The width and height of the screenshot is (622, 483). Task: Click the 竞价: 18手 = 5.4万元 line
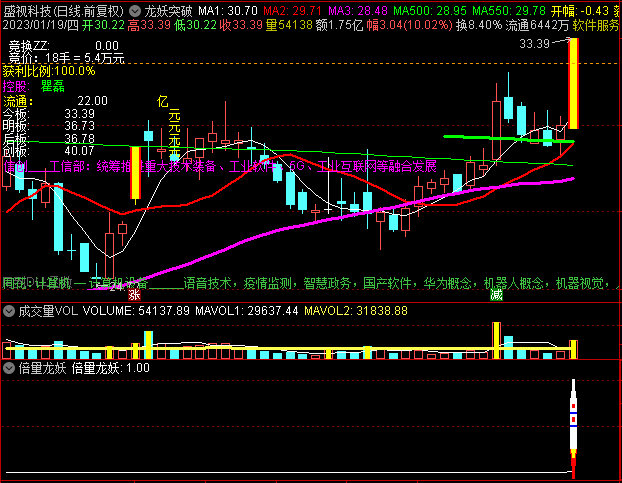pos(67,58)
